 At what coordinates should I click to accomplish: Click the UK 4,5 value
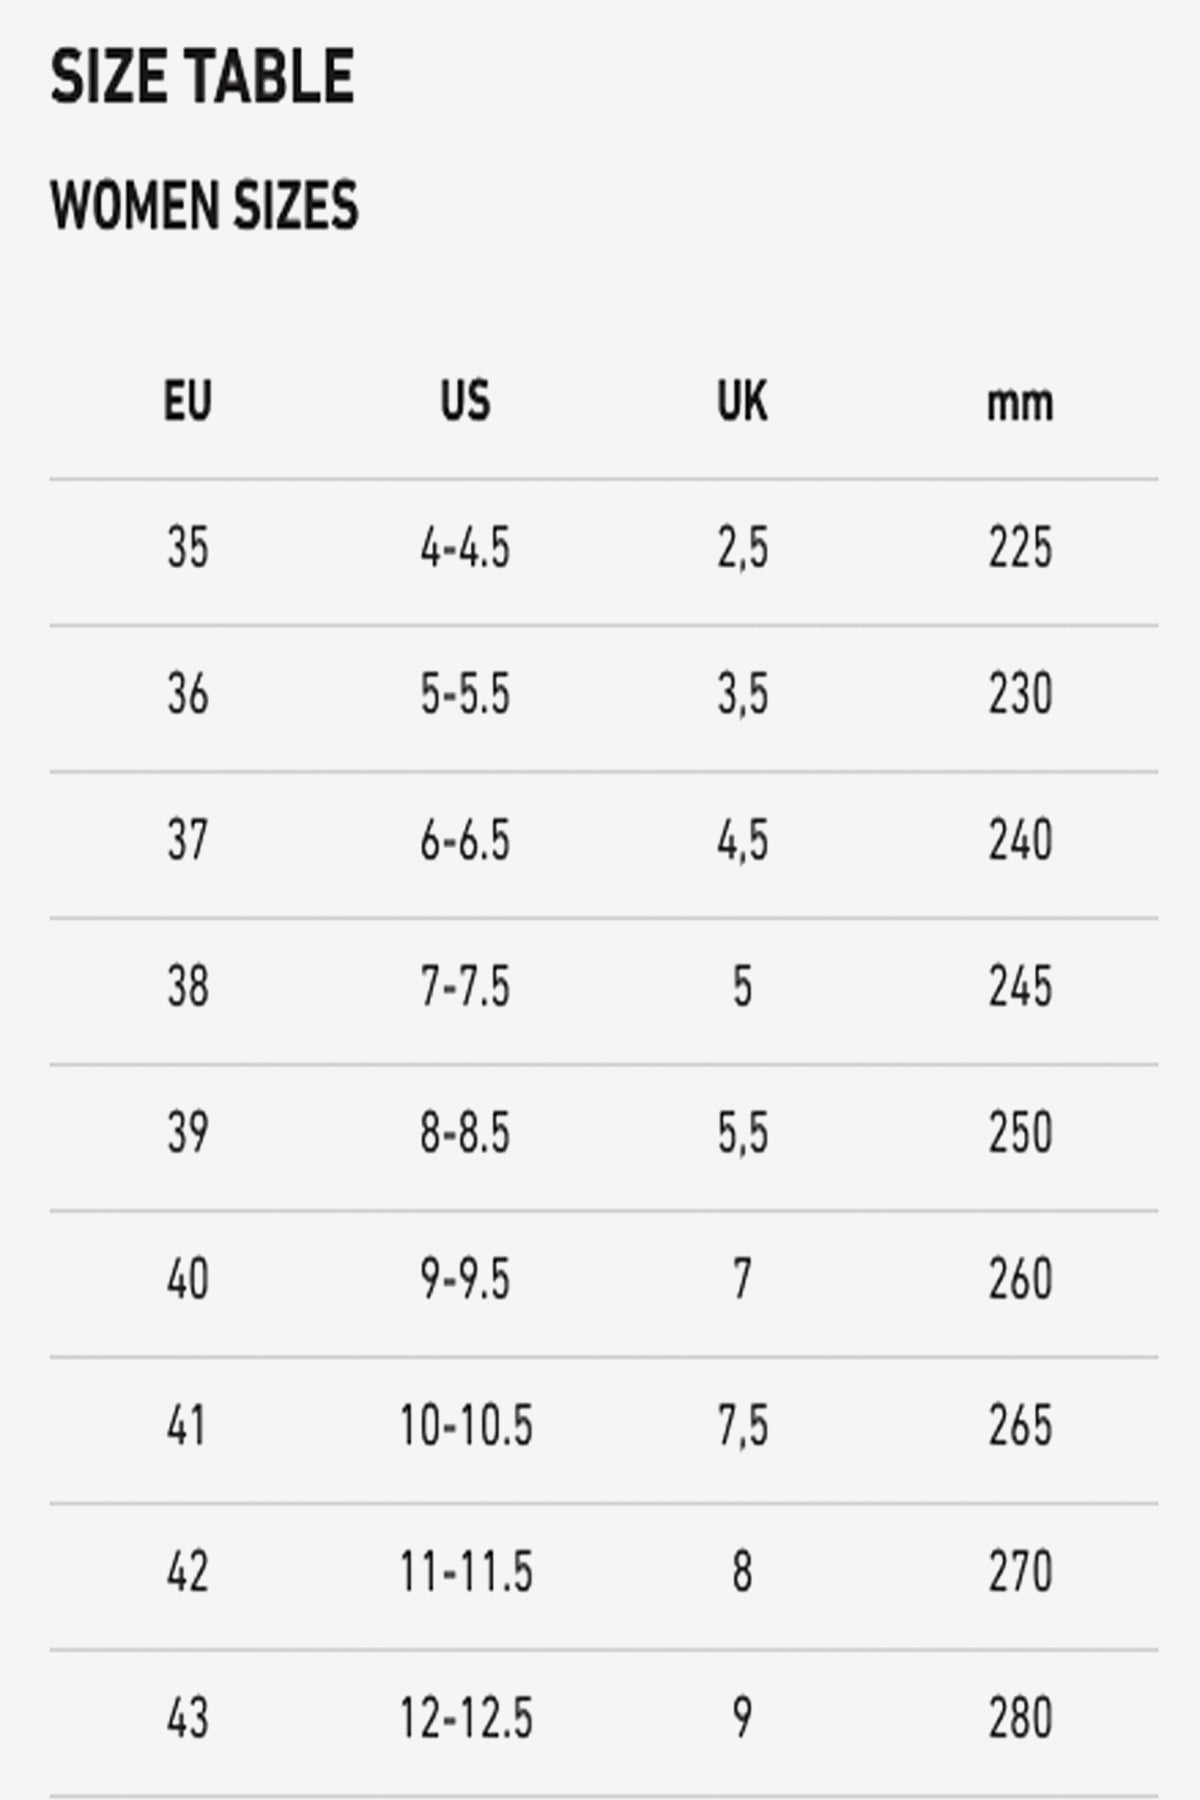(x=743, y=841)
